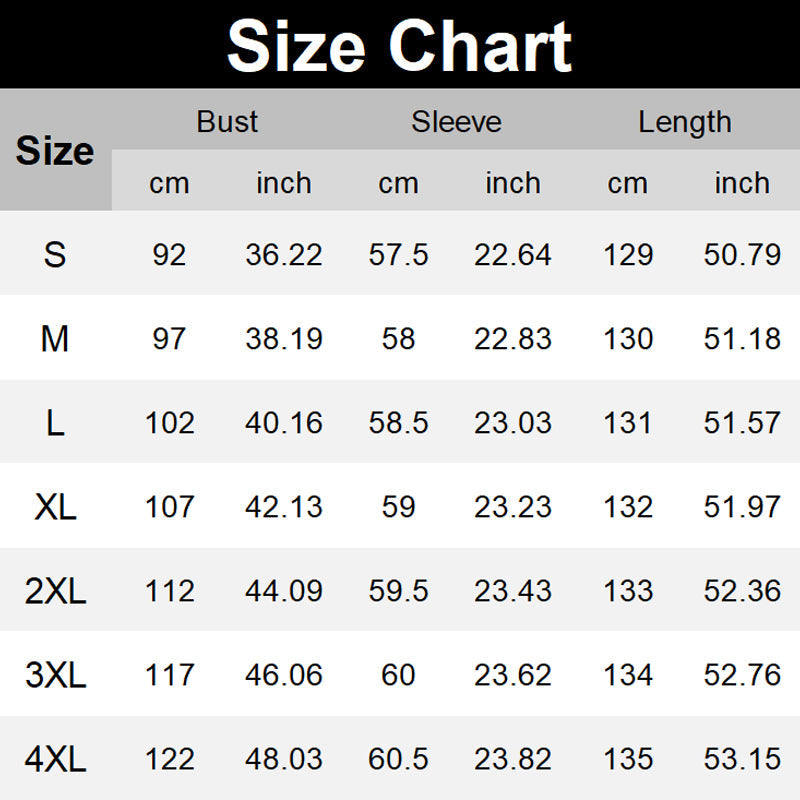The image size is (800, 800).
Task: Click the L size row label
Action: 55,423
